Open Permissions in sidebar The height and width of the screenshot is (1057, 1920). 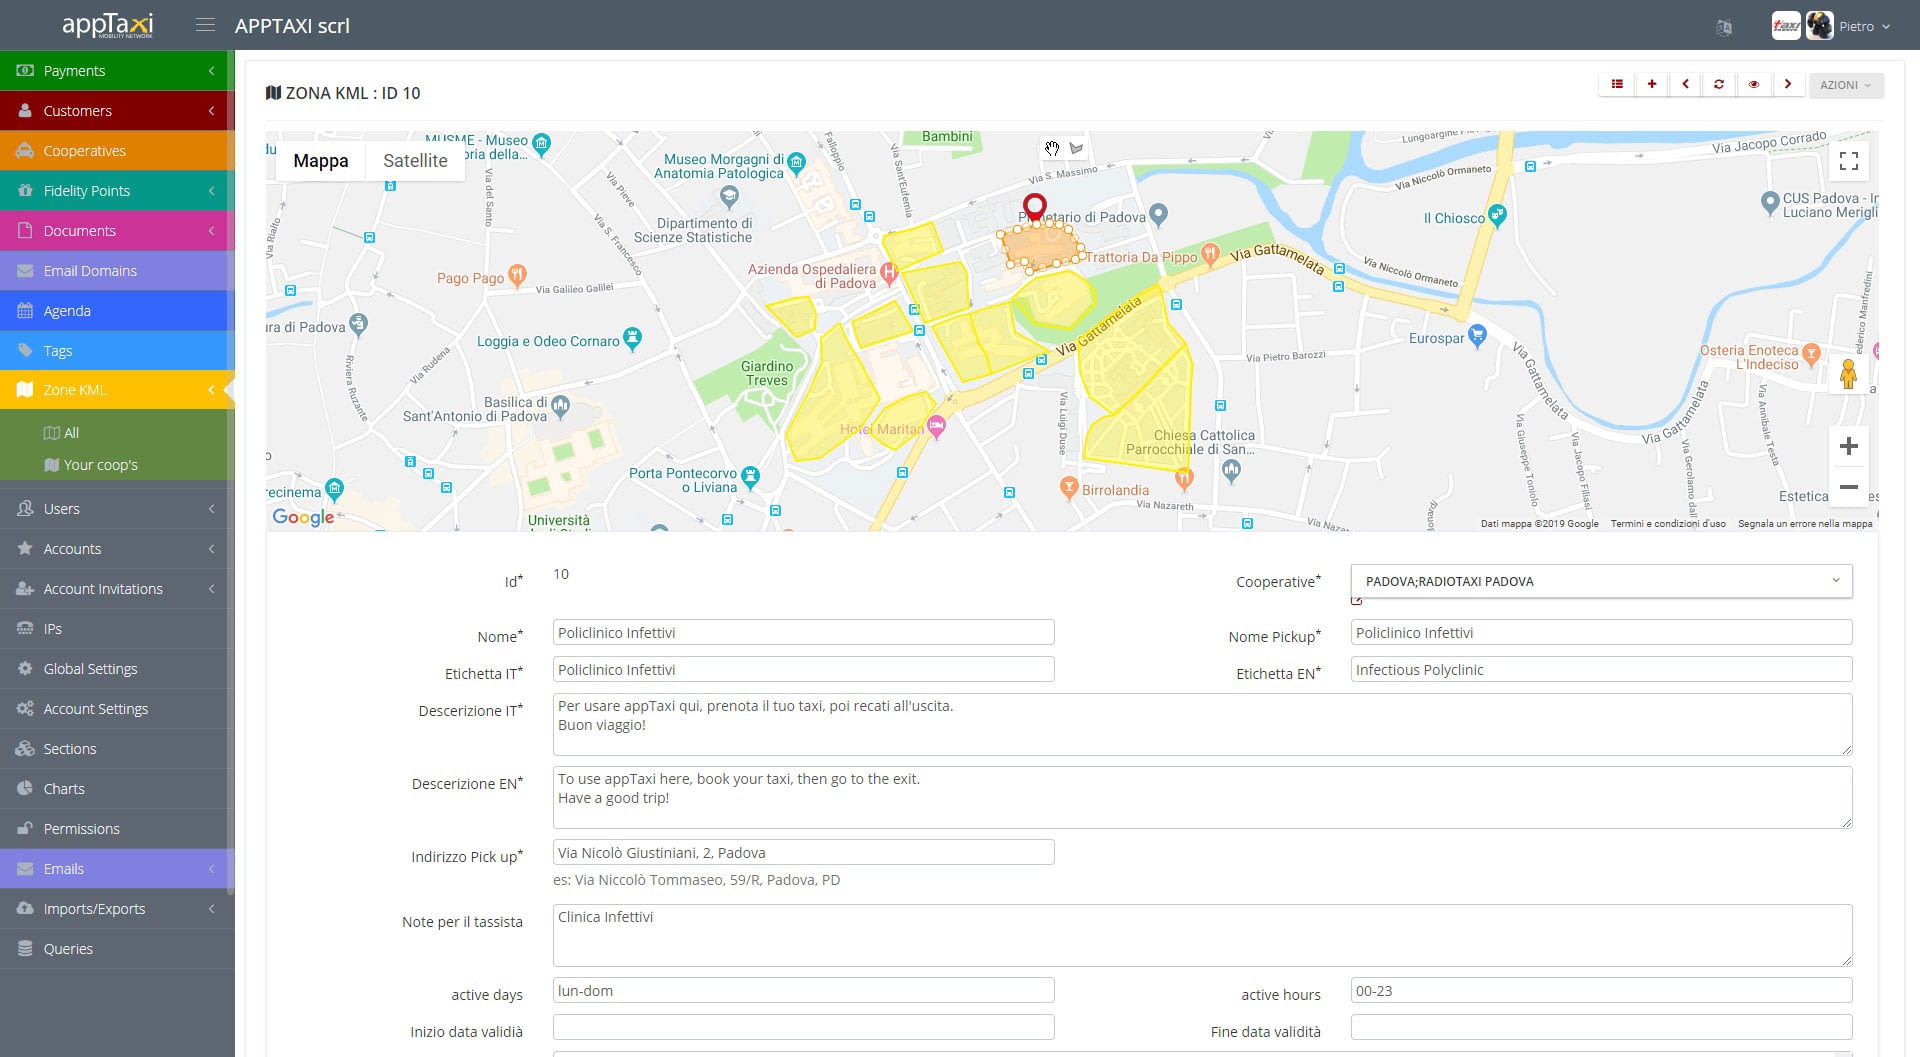point(115,829)
